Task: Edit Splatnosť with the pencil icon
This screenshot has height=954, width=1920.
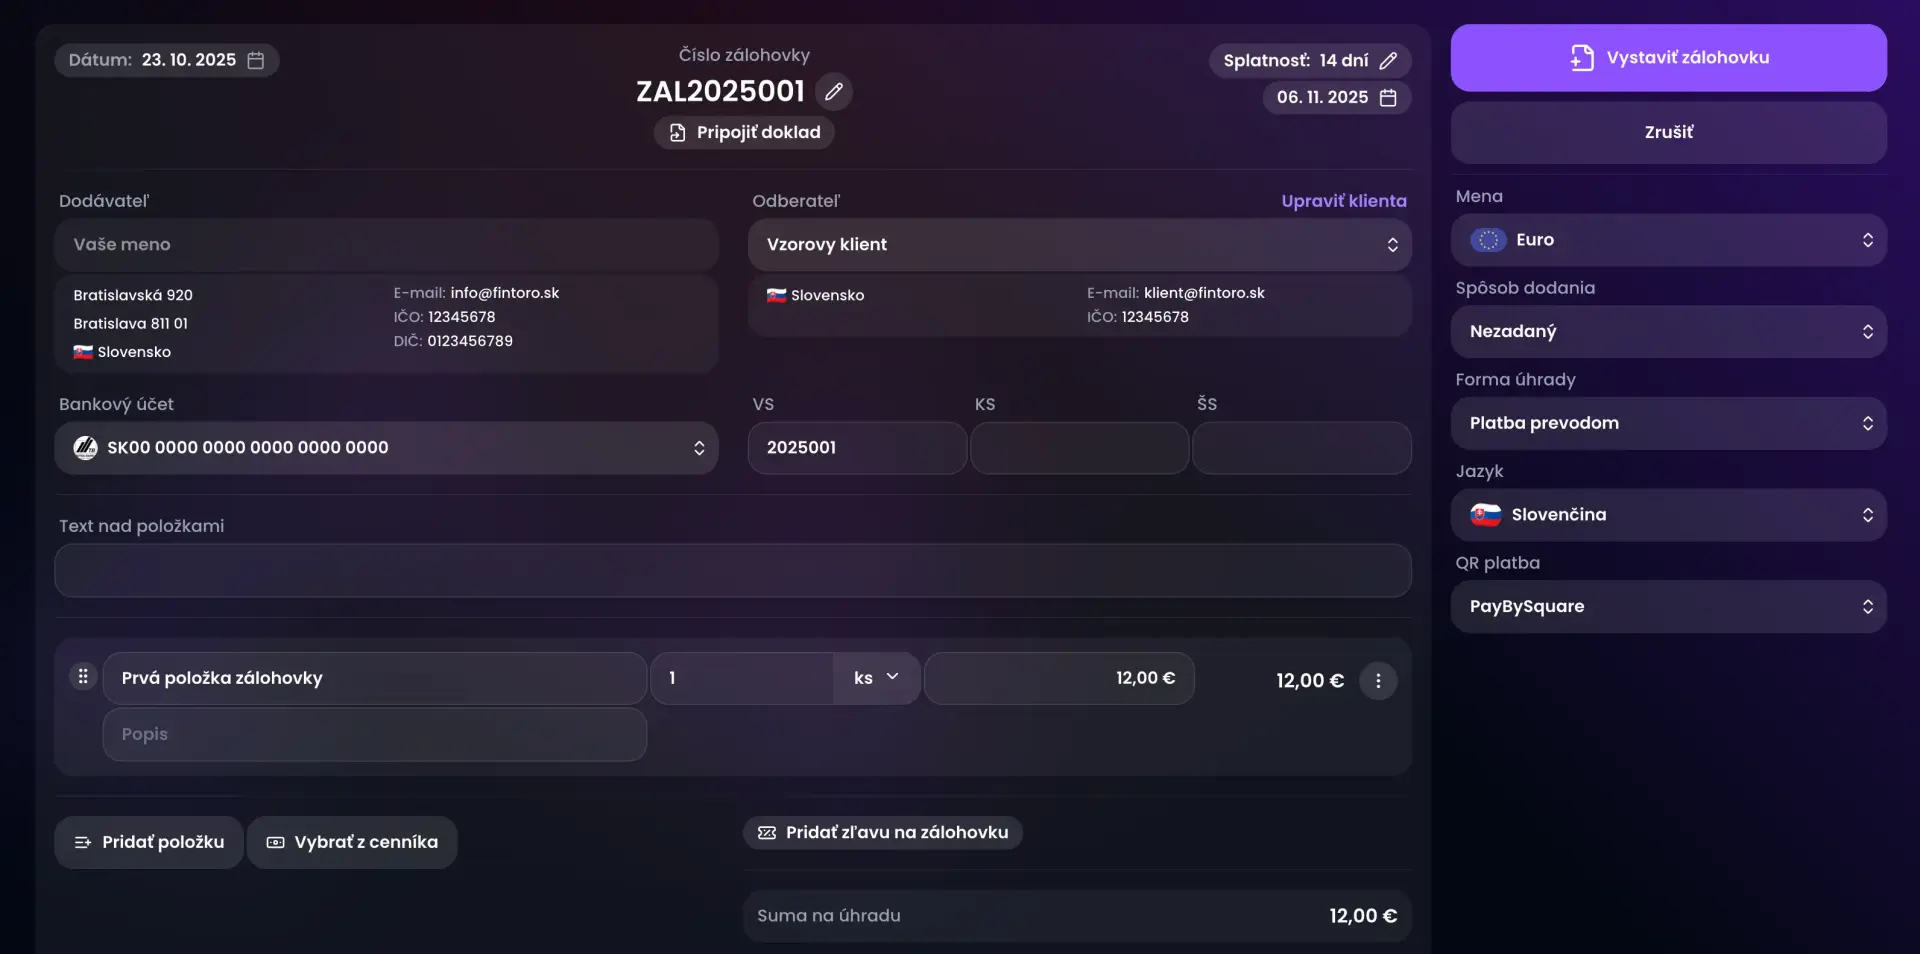Action: (1388, 61)
